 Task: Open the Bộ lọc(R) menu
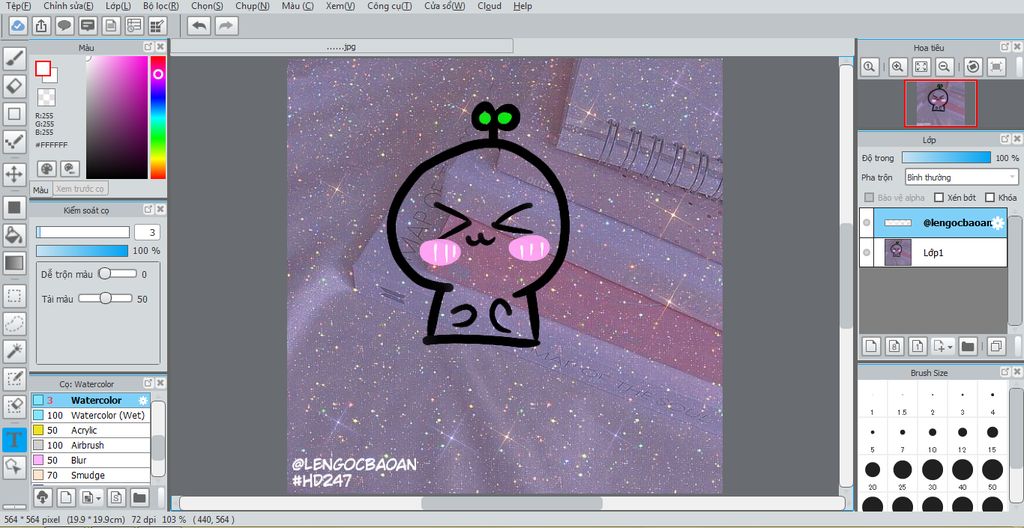(x=161, y=6)
